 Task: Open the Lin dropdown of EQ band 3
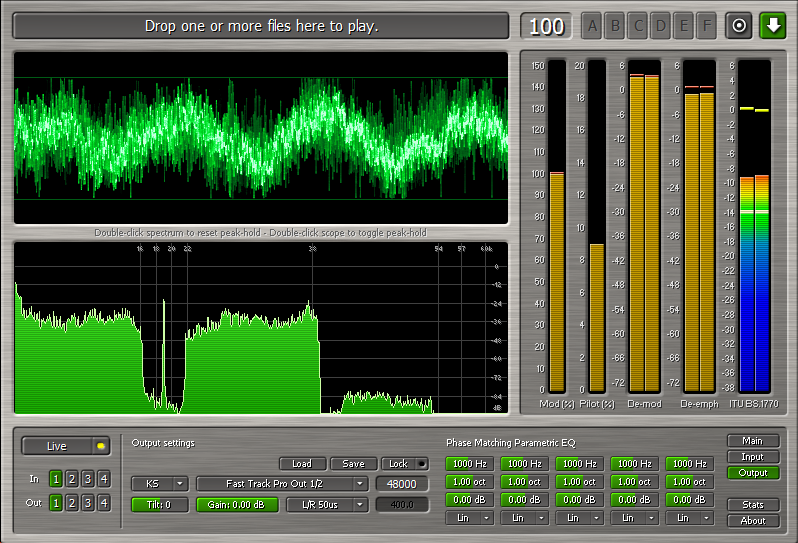579,518
